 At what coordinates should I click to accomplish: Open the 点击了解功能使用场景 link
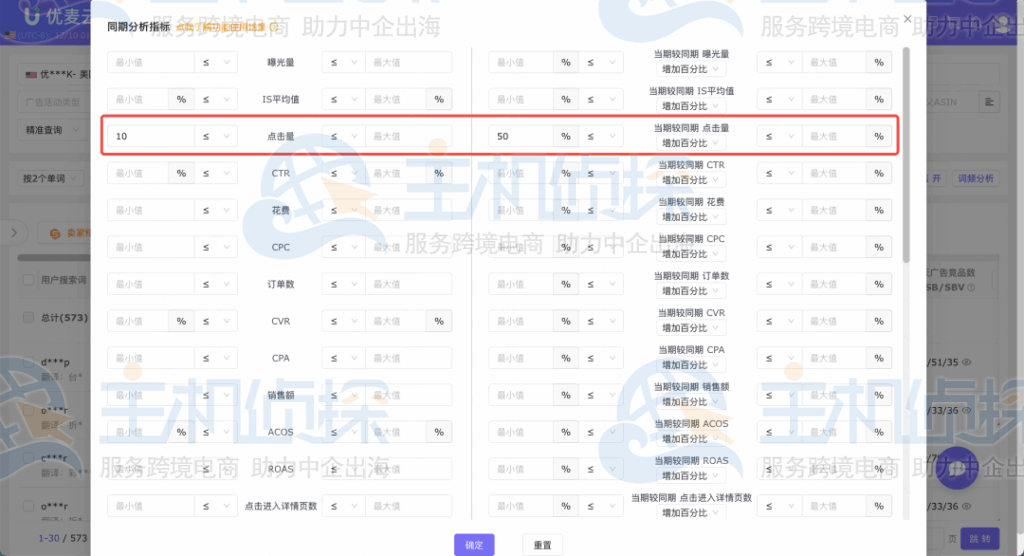pyautogui.click(x=221, y=27)
